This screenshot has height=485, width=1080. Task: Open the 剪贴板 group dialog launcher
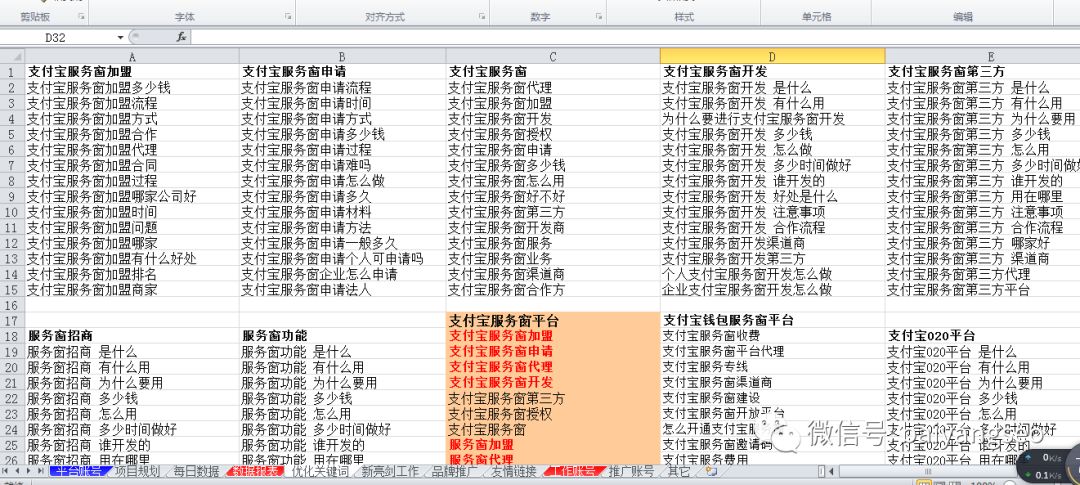point(81,17)
